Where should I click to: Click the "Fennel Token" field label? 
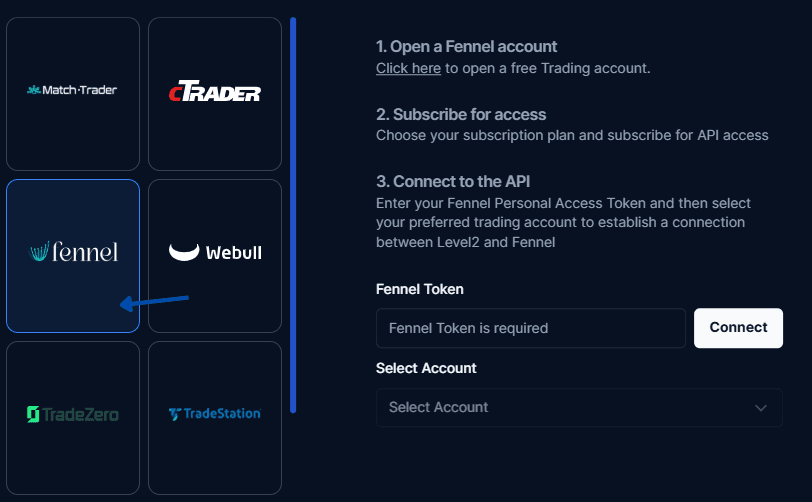(419, 290)
